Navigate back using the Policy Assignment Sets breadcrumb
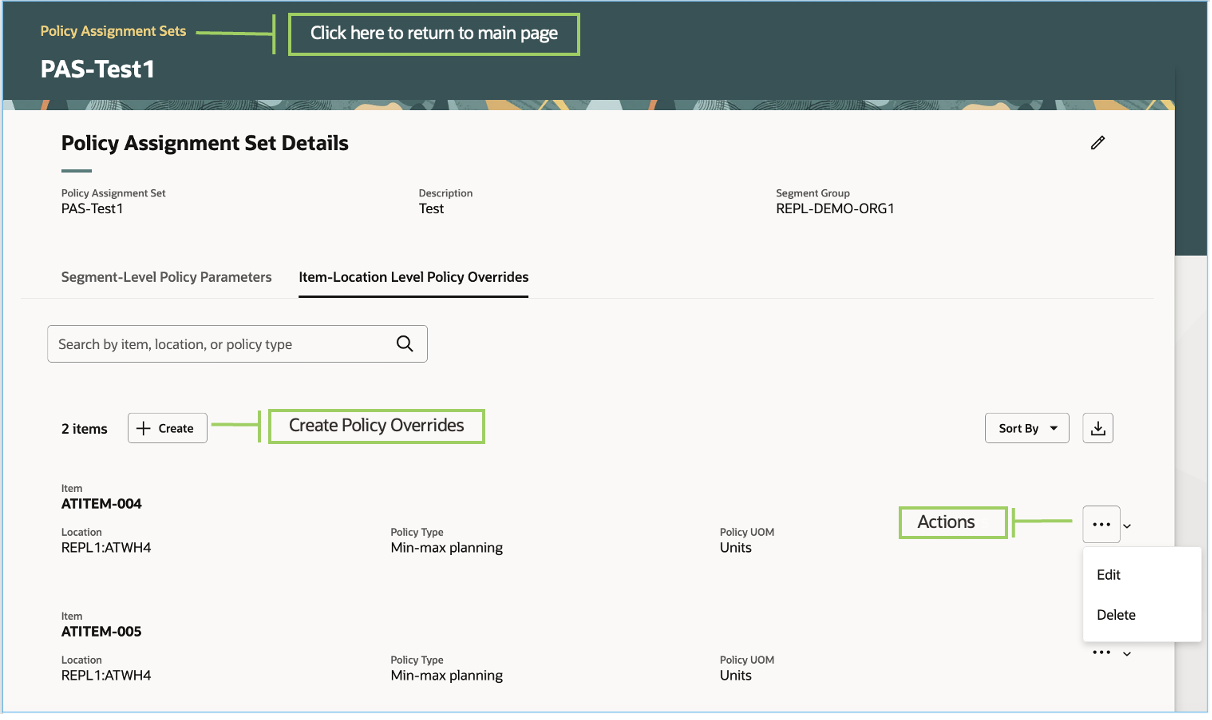The height and width of the screenshot is (720, 1212). pyautogui.click(x=112, y=31)
